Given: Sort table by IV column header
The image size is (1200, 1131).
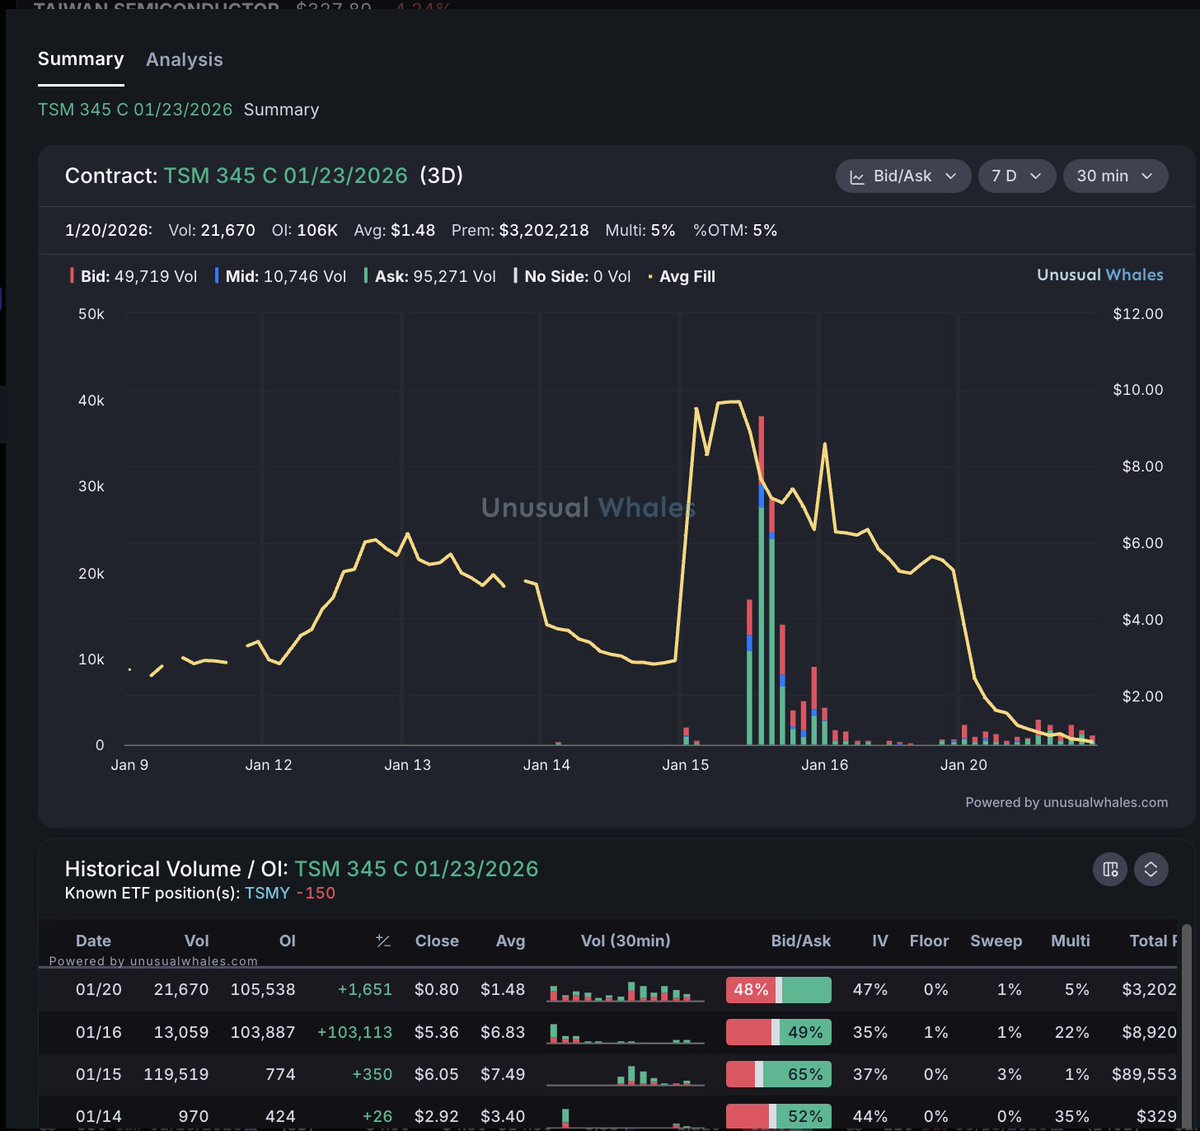Looking at the screenshot, I should [x=880, y=941].
